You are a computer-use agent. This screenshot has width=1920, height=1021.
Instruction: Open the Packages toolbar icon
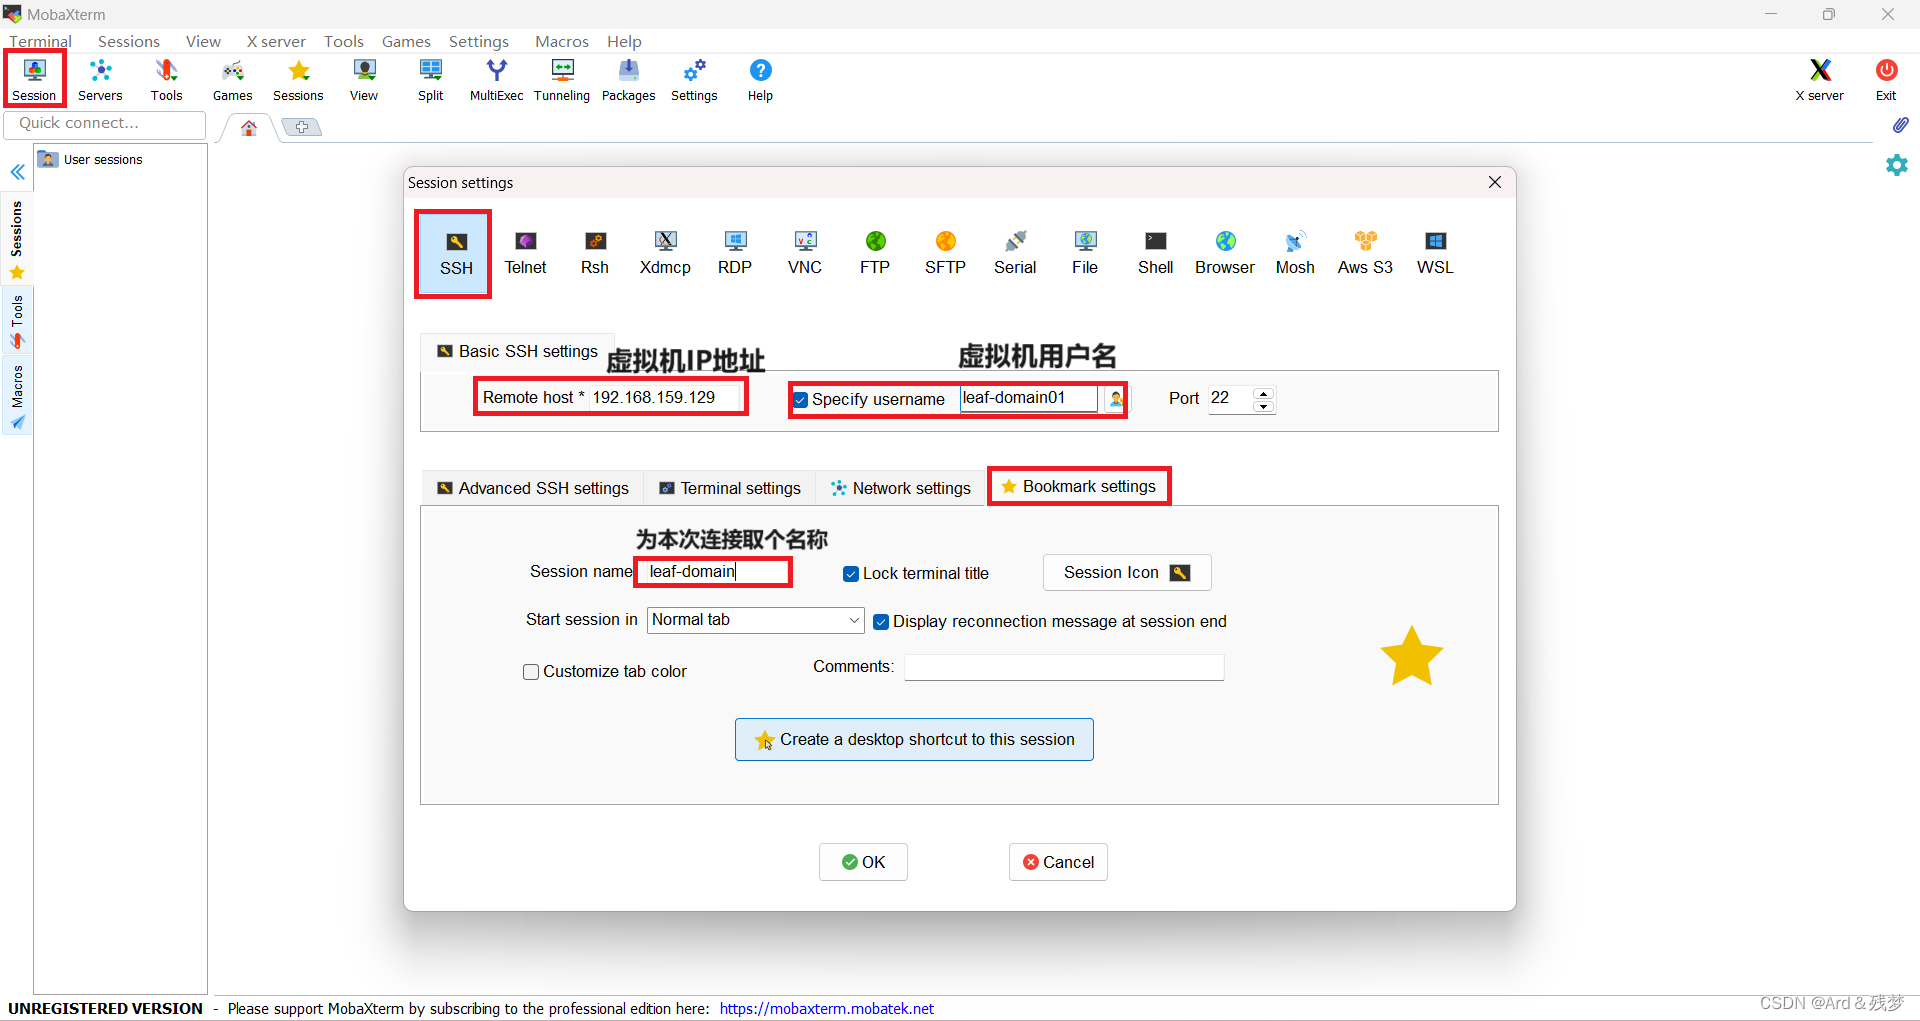coord(628,80)
